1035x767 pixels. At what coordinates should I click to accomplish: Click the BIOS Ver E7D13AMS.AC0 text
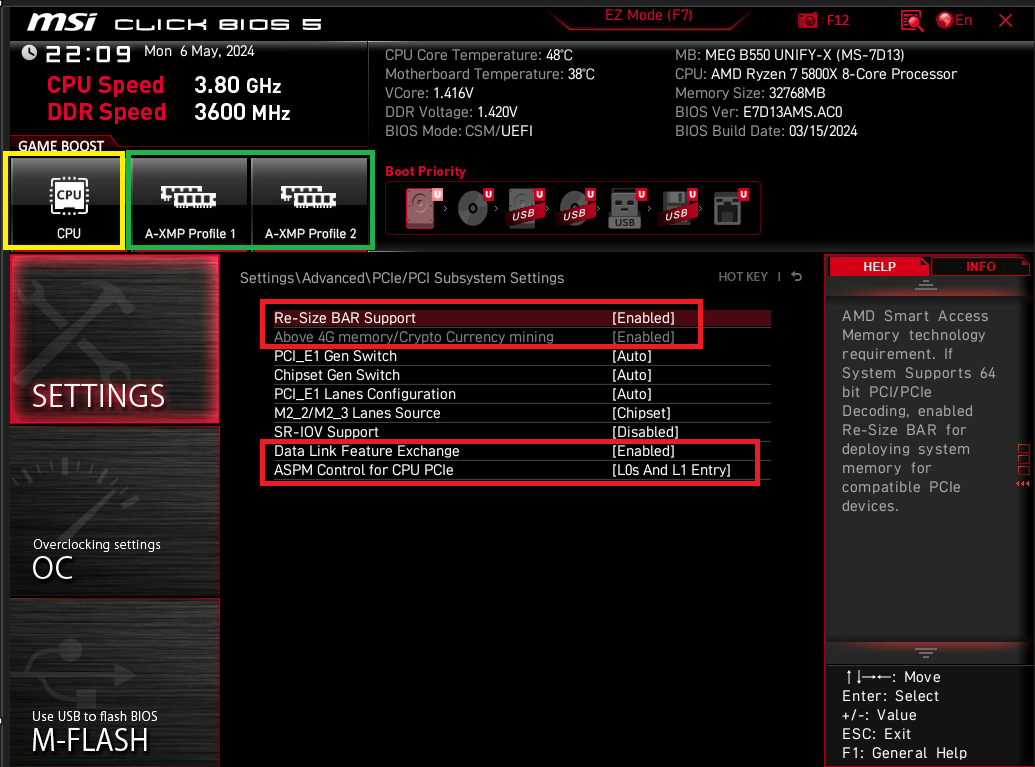758,112
